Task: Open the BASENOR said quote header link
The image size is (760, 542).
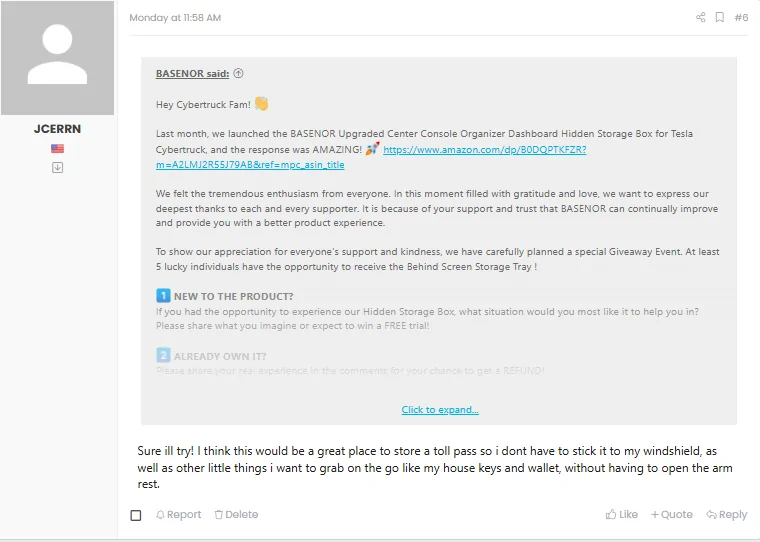Action: [x=192, y=73]
